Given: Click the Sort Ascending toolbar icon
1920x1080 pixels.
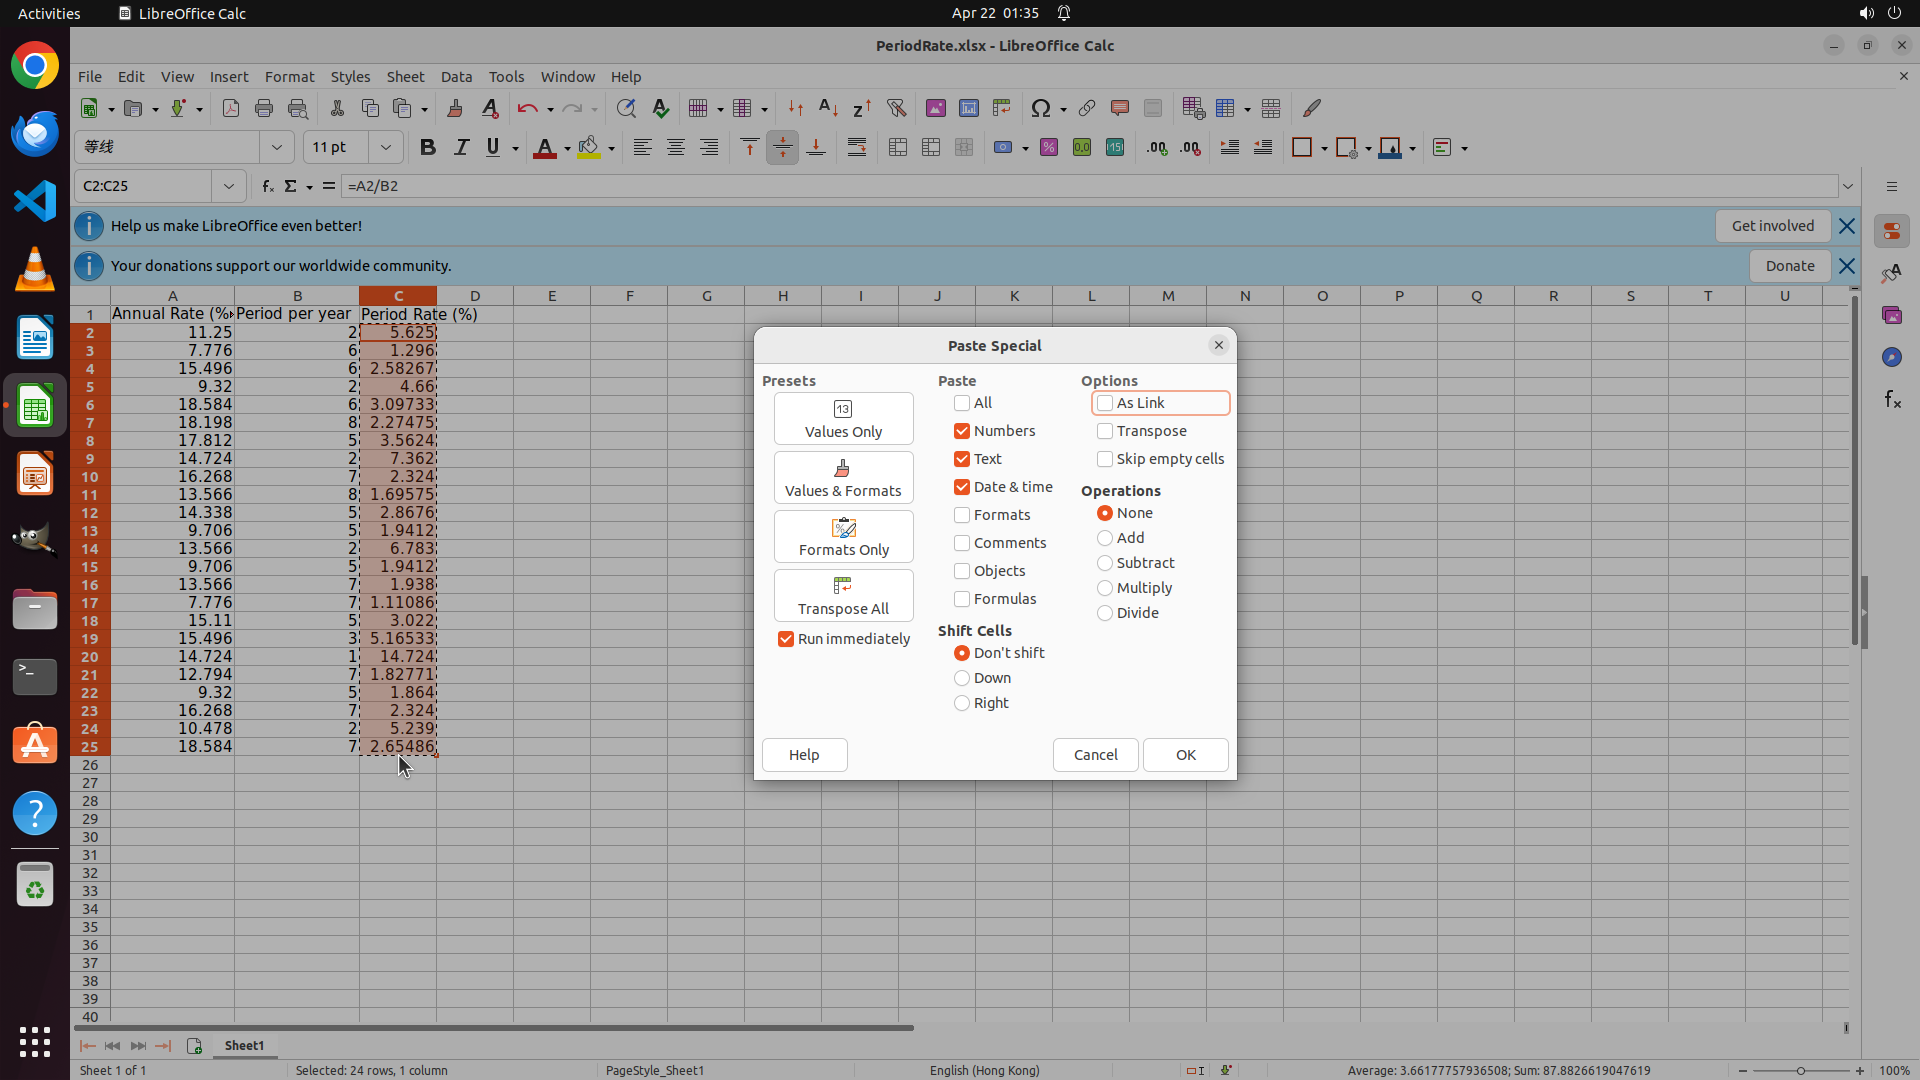Looking at the screenshot, I should tap(828, 108).
